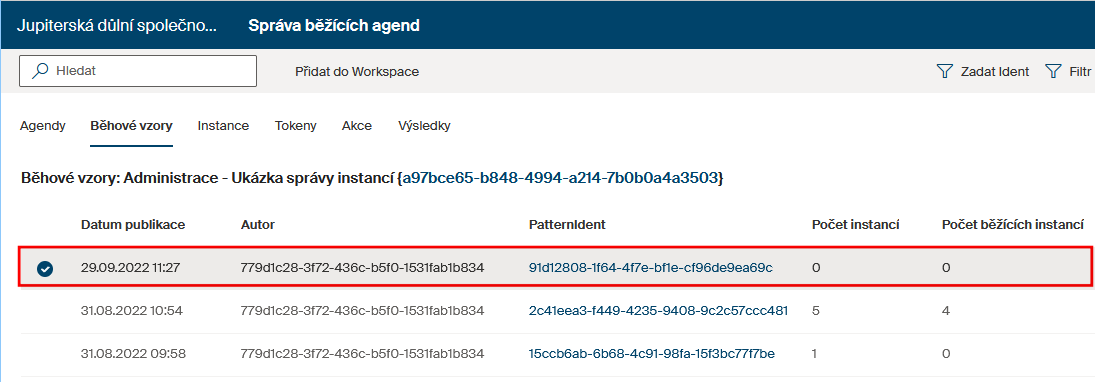The image size is (1095, 382).
Task: Click the search magnifier icon
Action: tap(41, 71)
